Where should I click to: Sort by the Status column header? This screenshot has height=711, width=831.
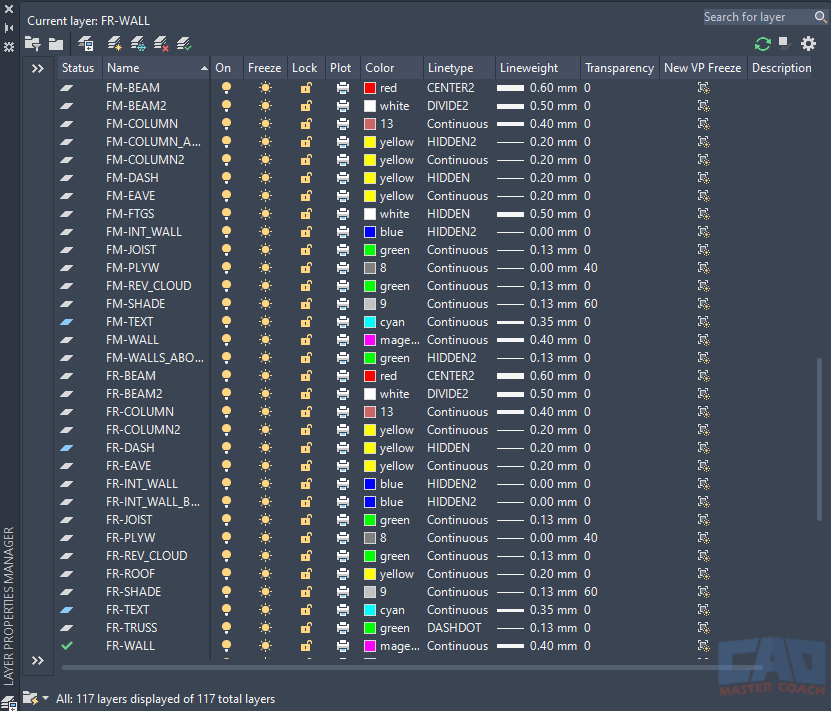click(80, 68)
